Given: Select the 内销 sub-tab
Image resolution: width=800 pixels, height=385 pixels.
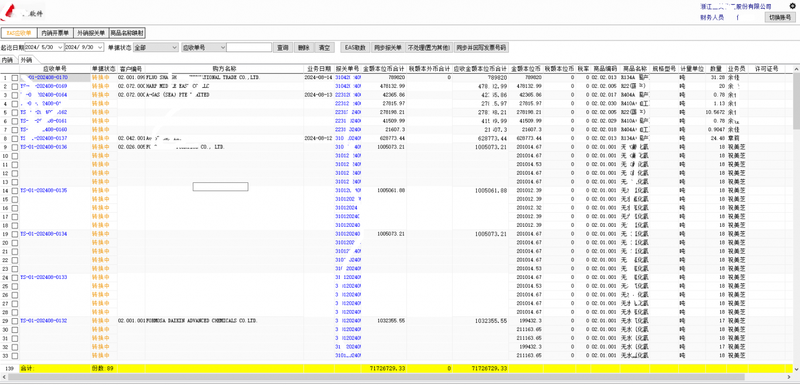Looking at the screenshot, I should pyautogui.click(x=7, y=60).
